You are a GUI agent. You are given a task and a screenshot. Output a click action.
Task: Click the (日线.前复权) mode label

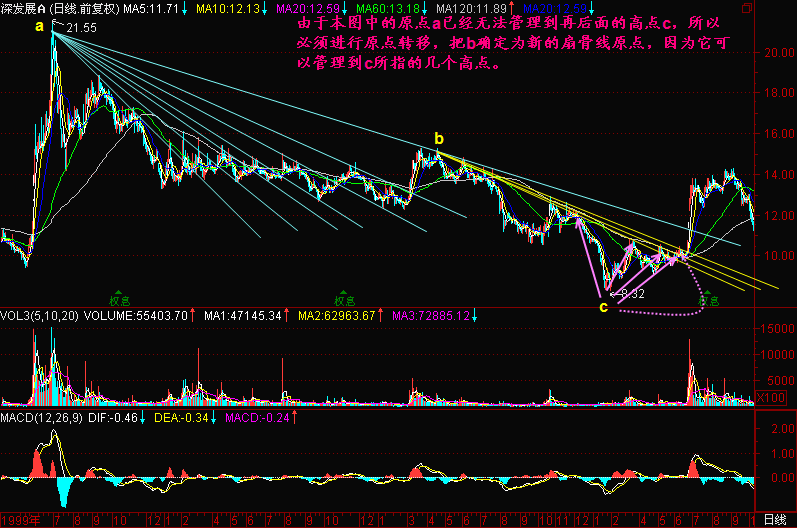pos(84,9)
